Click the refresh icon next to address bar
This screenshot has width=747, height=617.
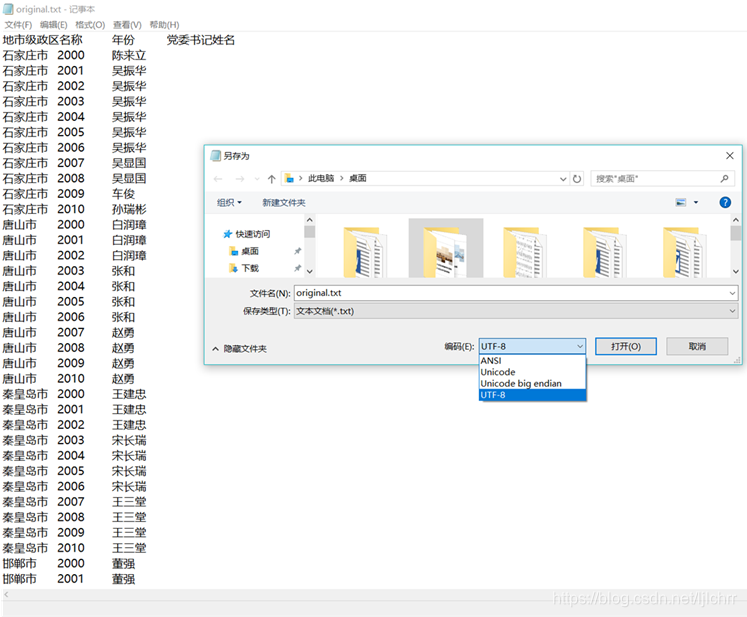coord(577,179)
